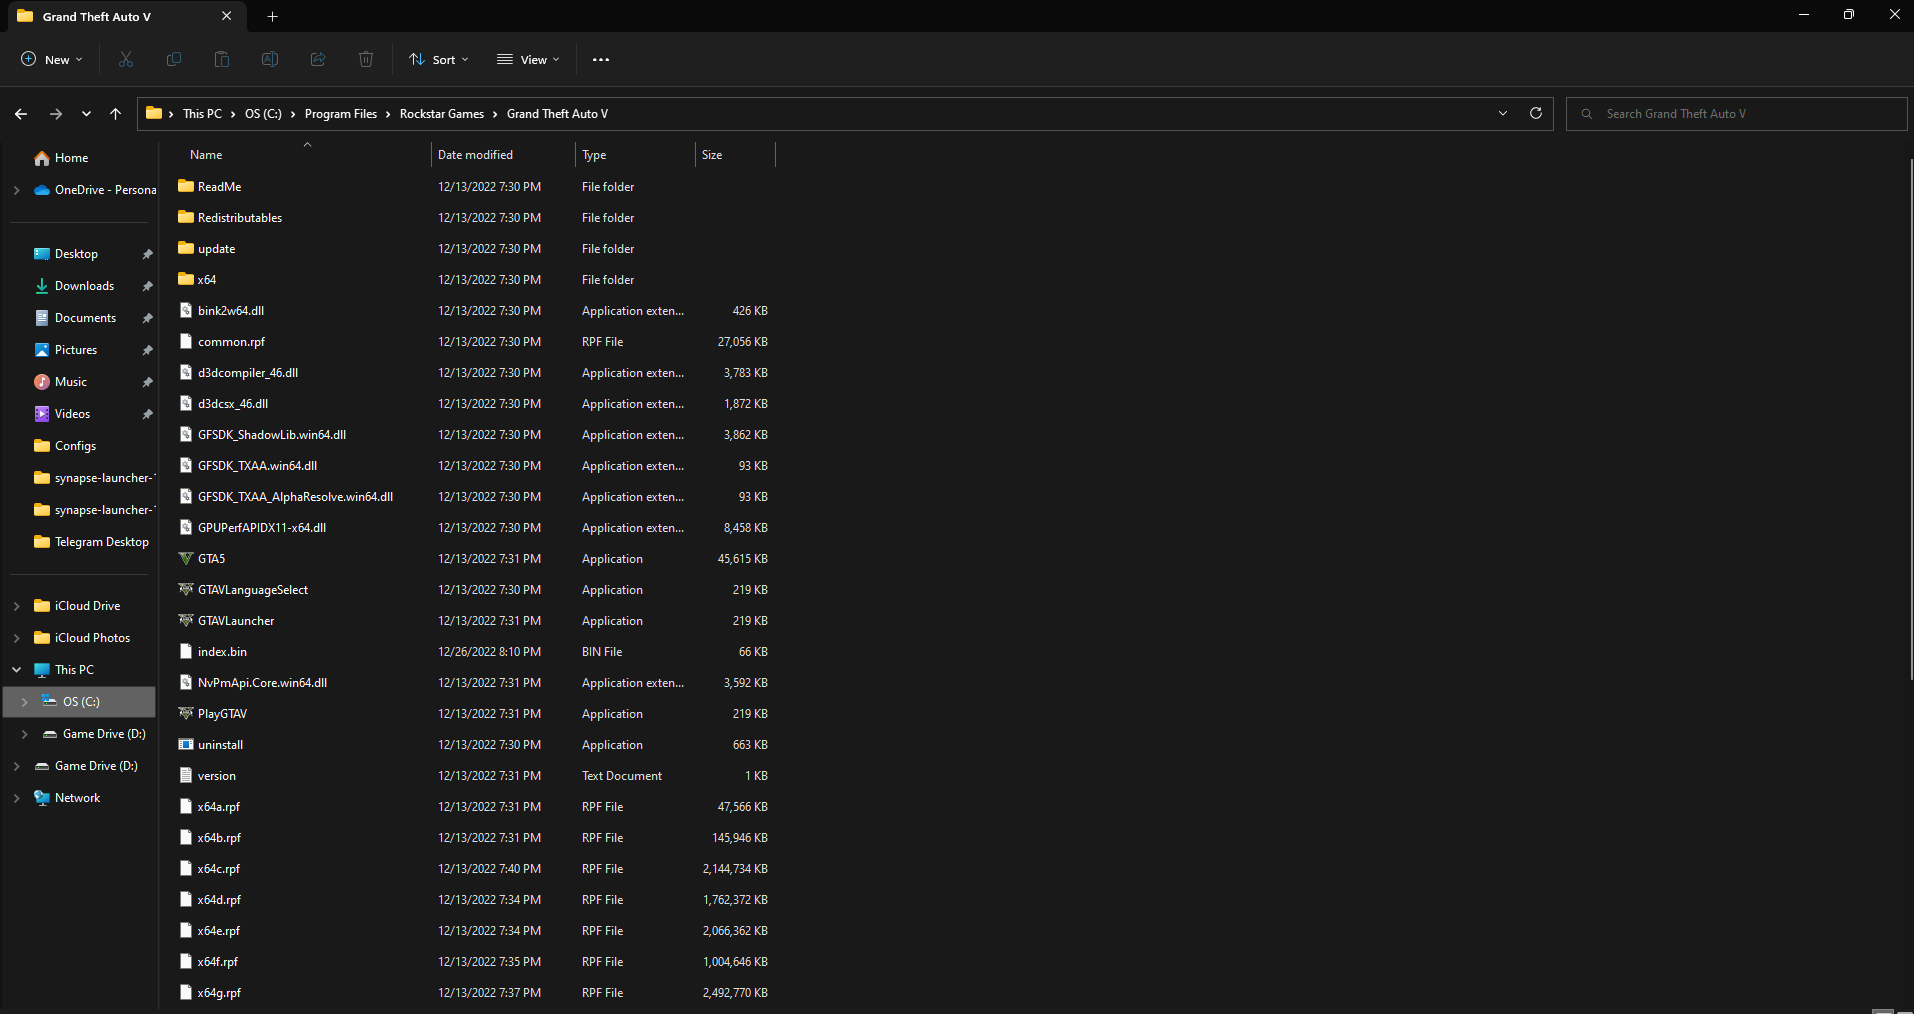
Task: Refresh the current folder view
Action: [1535, 114]
